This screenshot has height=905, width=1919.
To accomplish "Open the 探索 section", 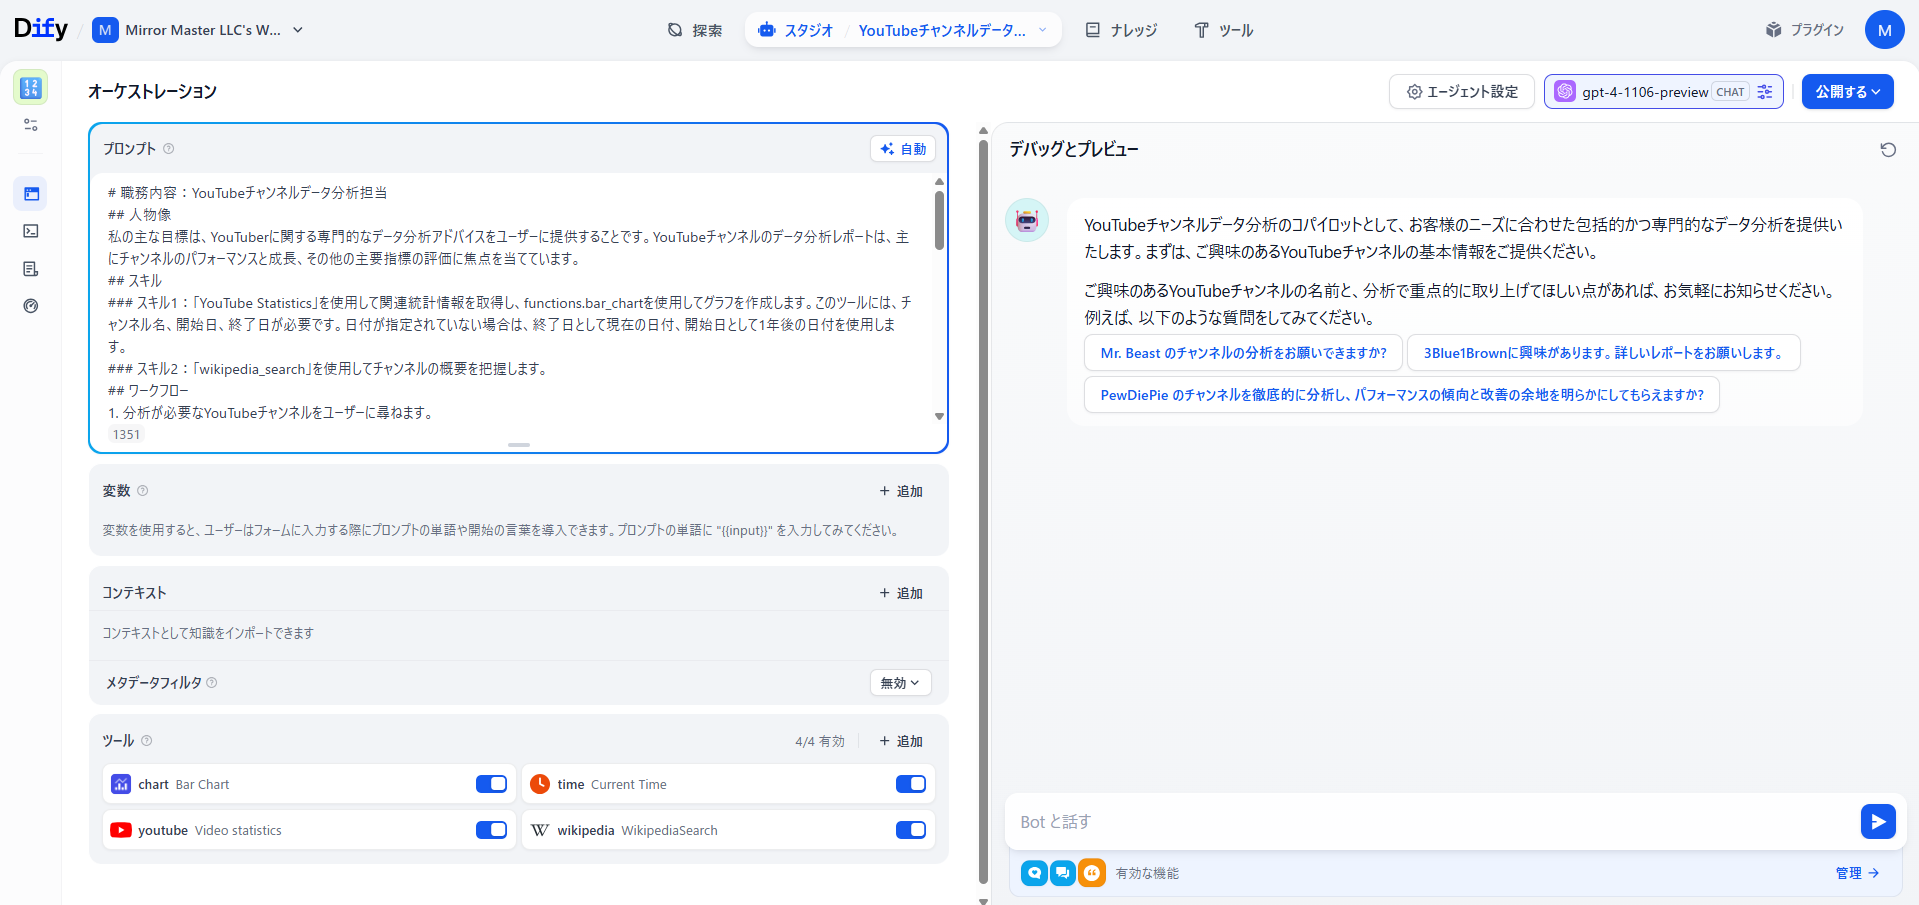I will click(695, 30).
